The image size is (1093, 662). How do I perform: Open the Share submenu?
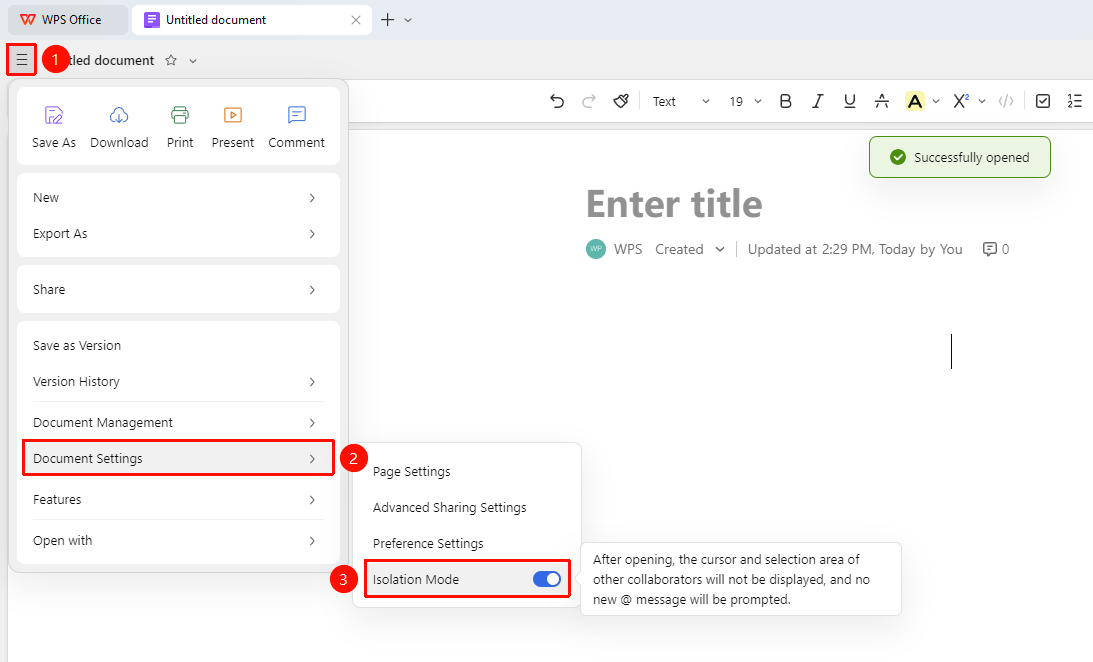(178, 290)
